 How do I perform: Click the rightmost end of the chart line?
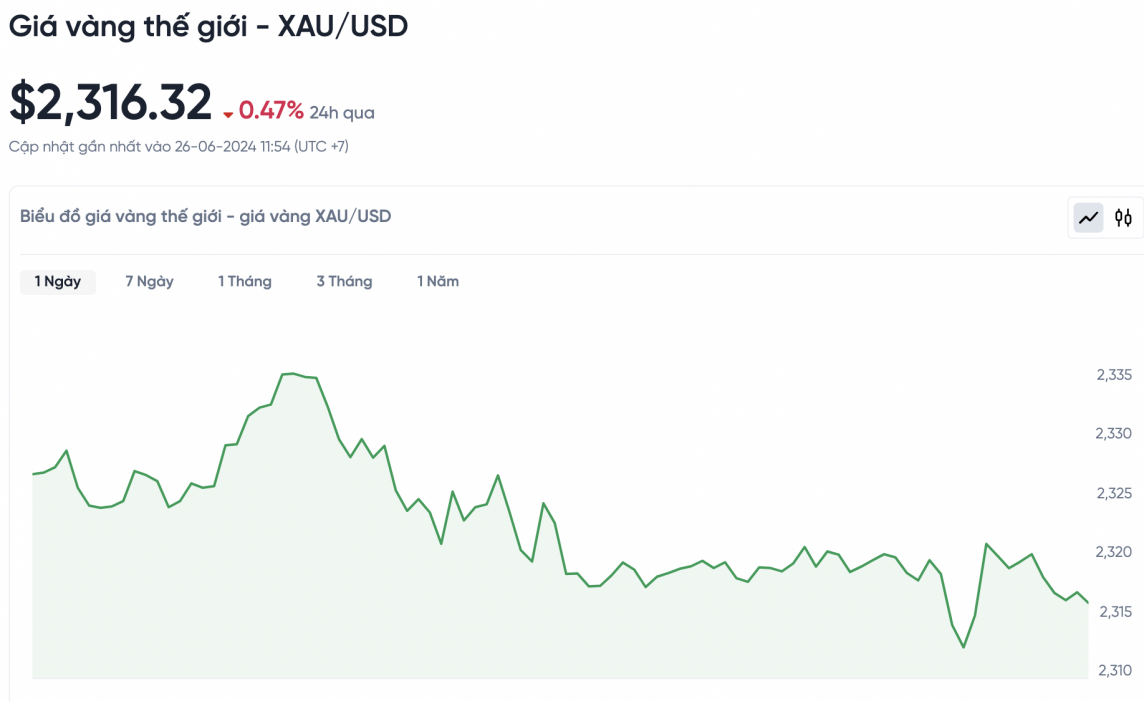1087,602
